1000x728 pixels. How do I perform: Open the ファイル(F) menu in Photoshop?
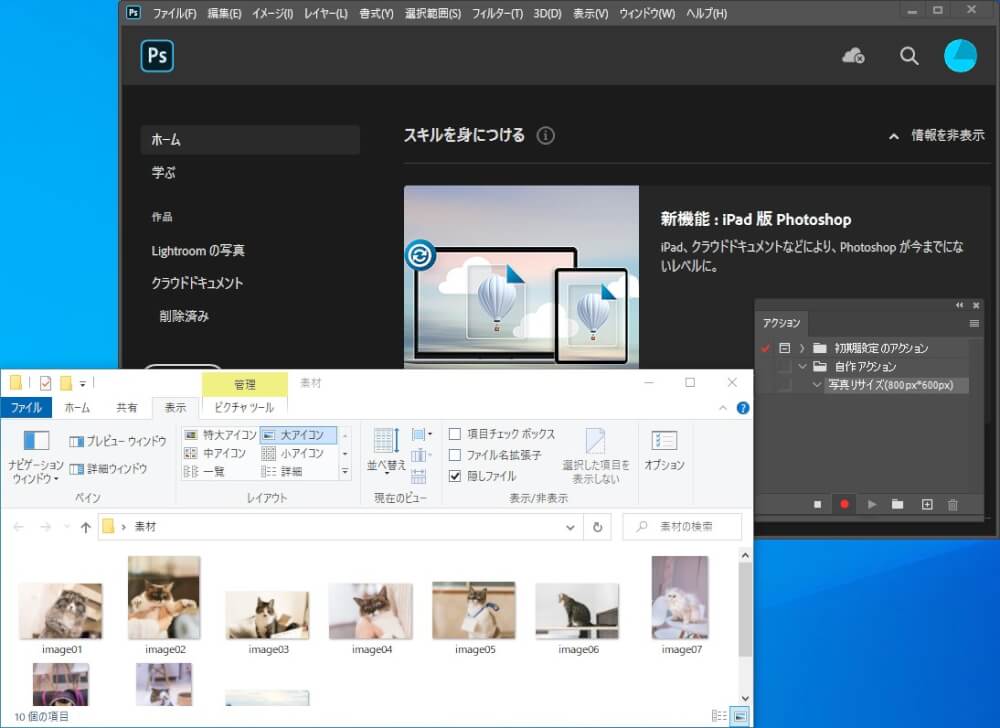175,13
